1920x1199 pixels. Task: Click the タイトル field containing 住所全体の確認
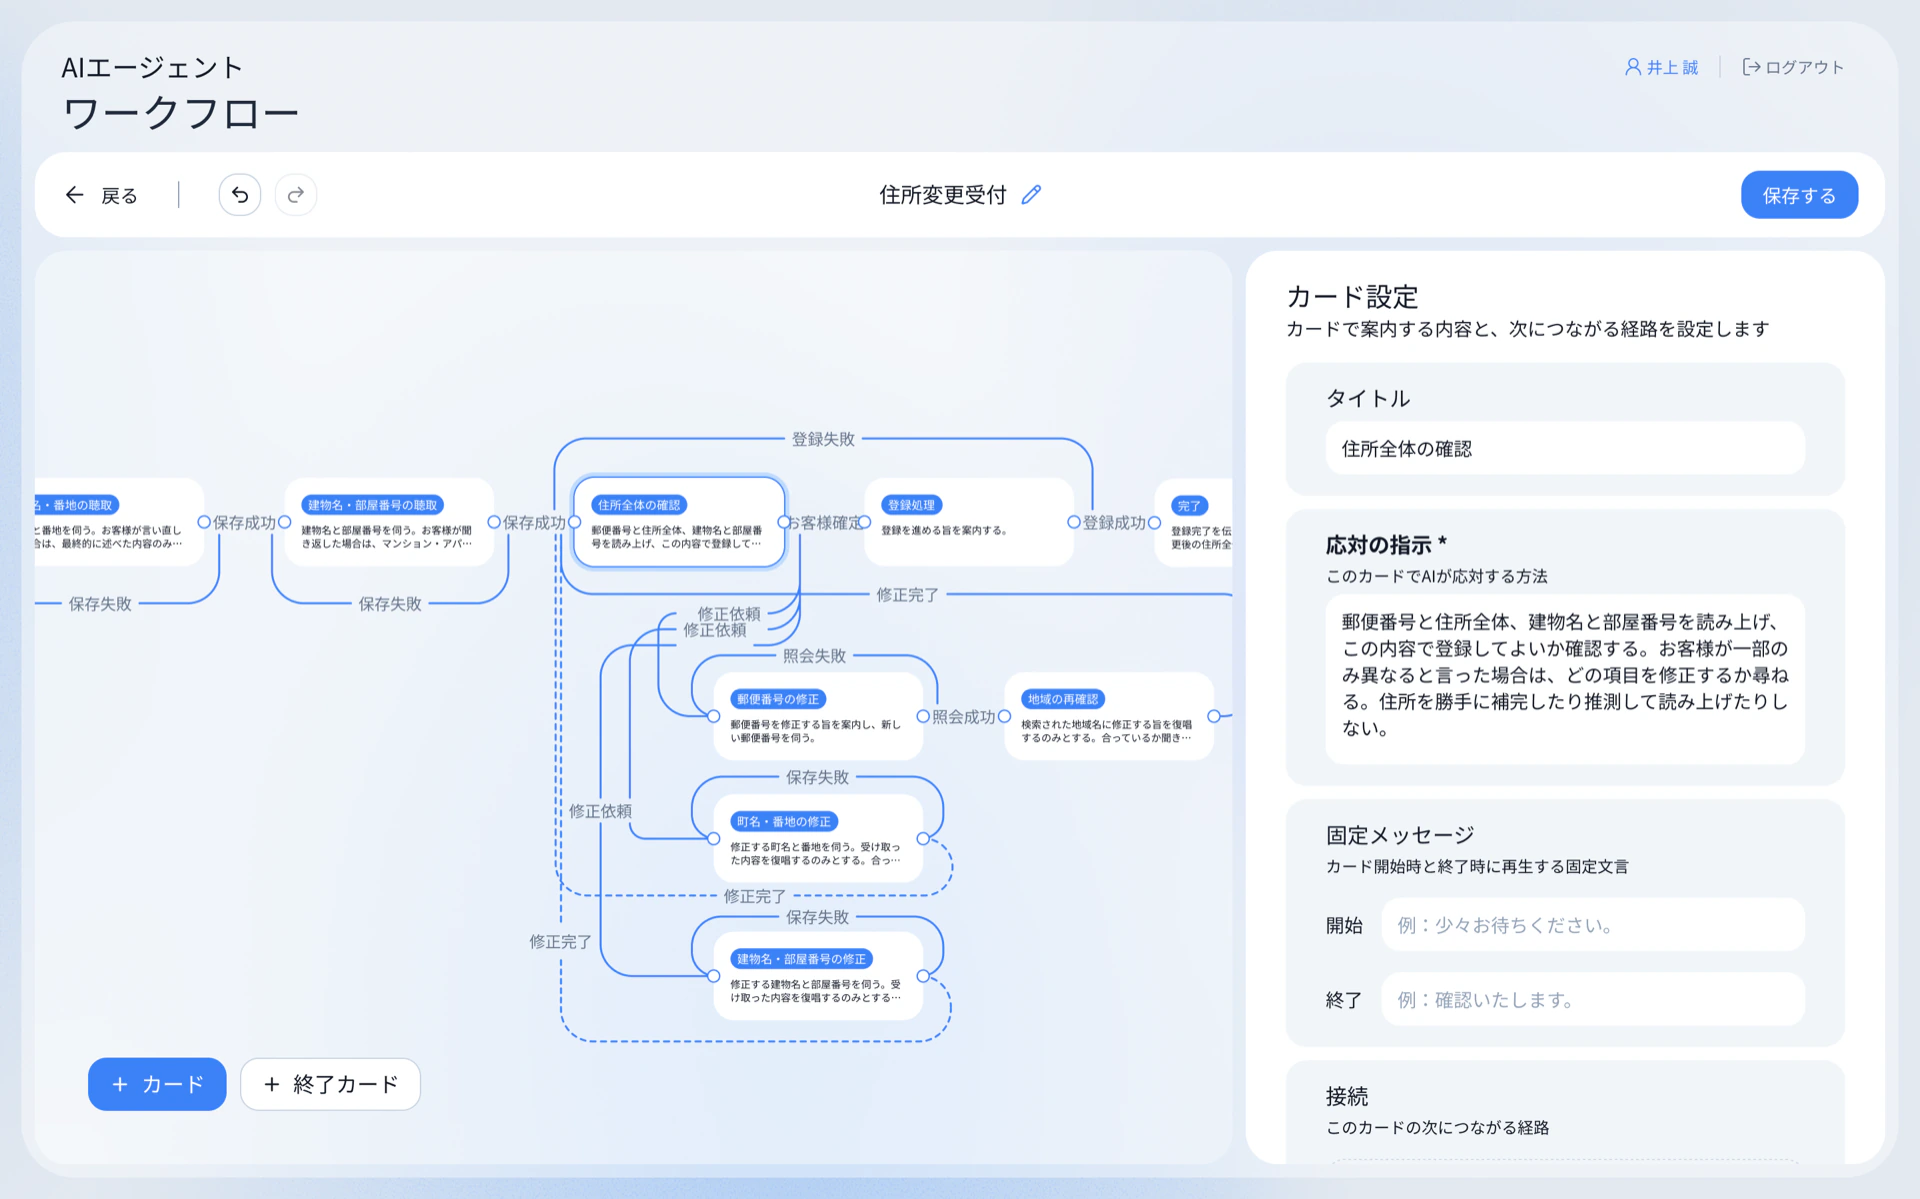1565,449
